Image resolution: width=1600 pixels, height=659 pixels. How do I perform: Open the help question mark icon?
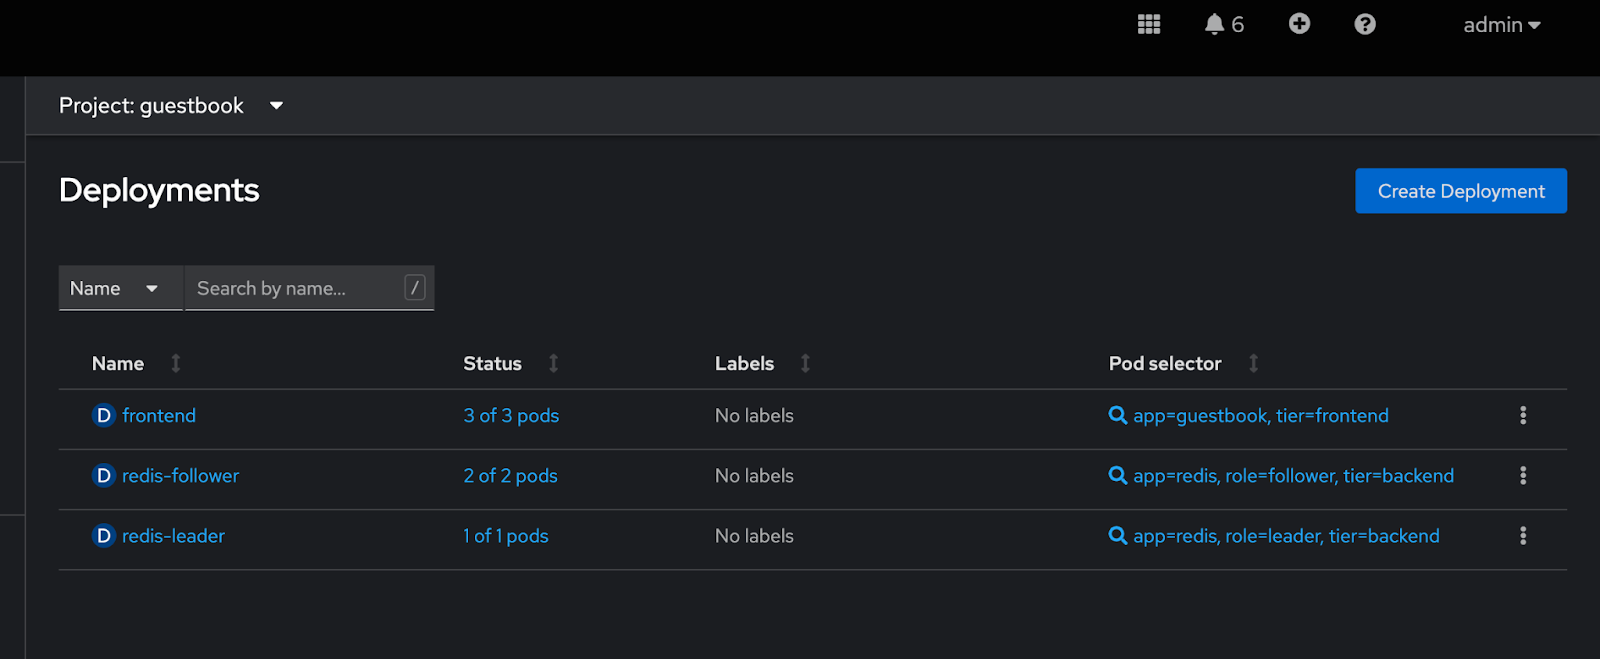coord(1365,24)
